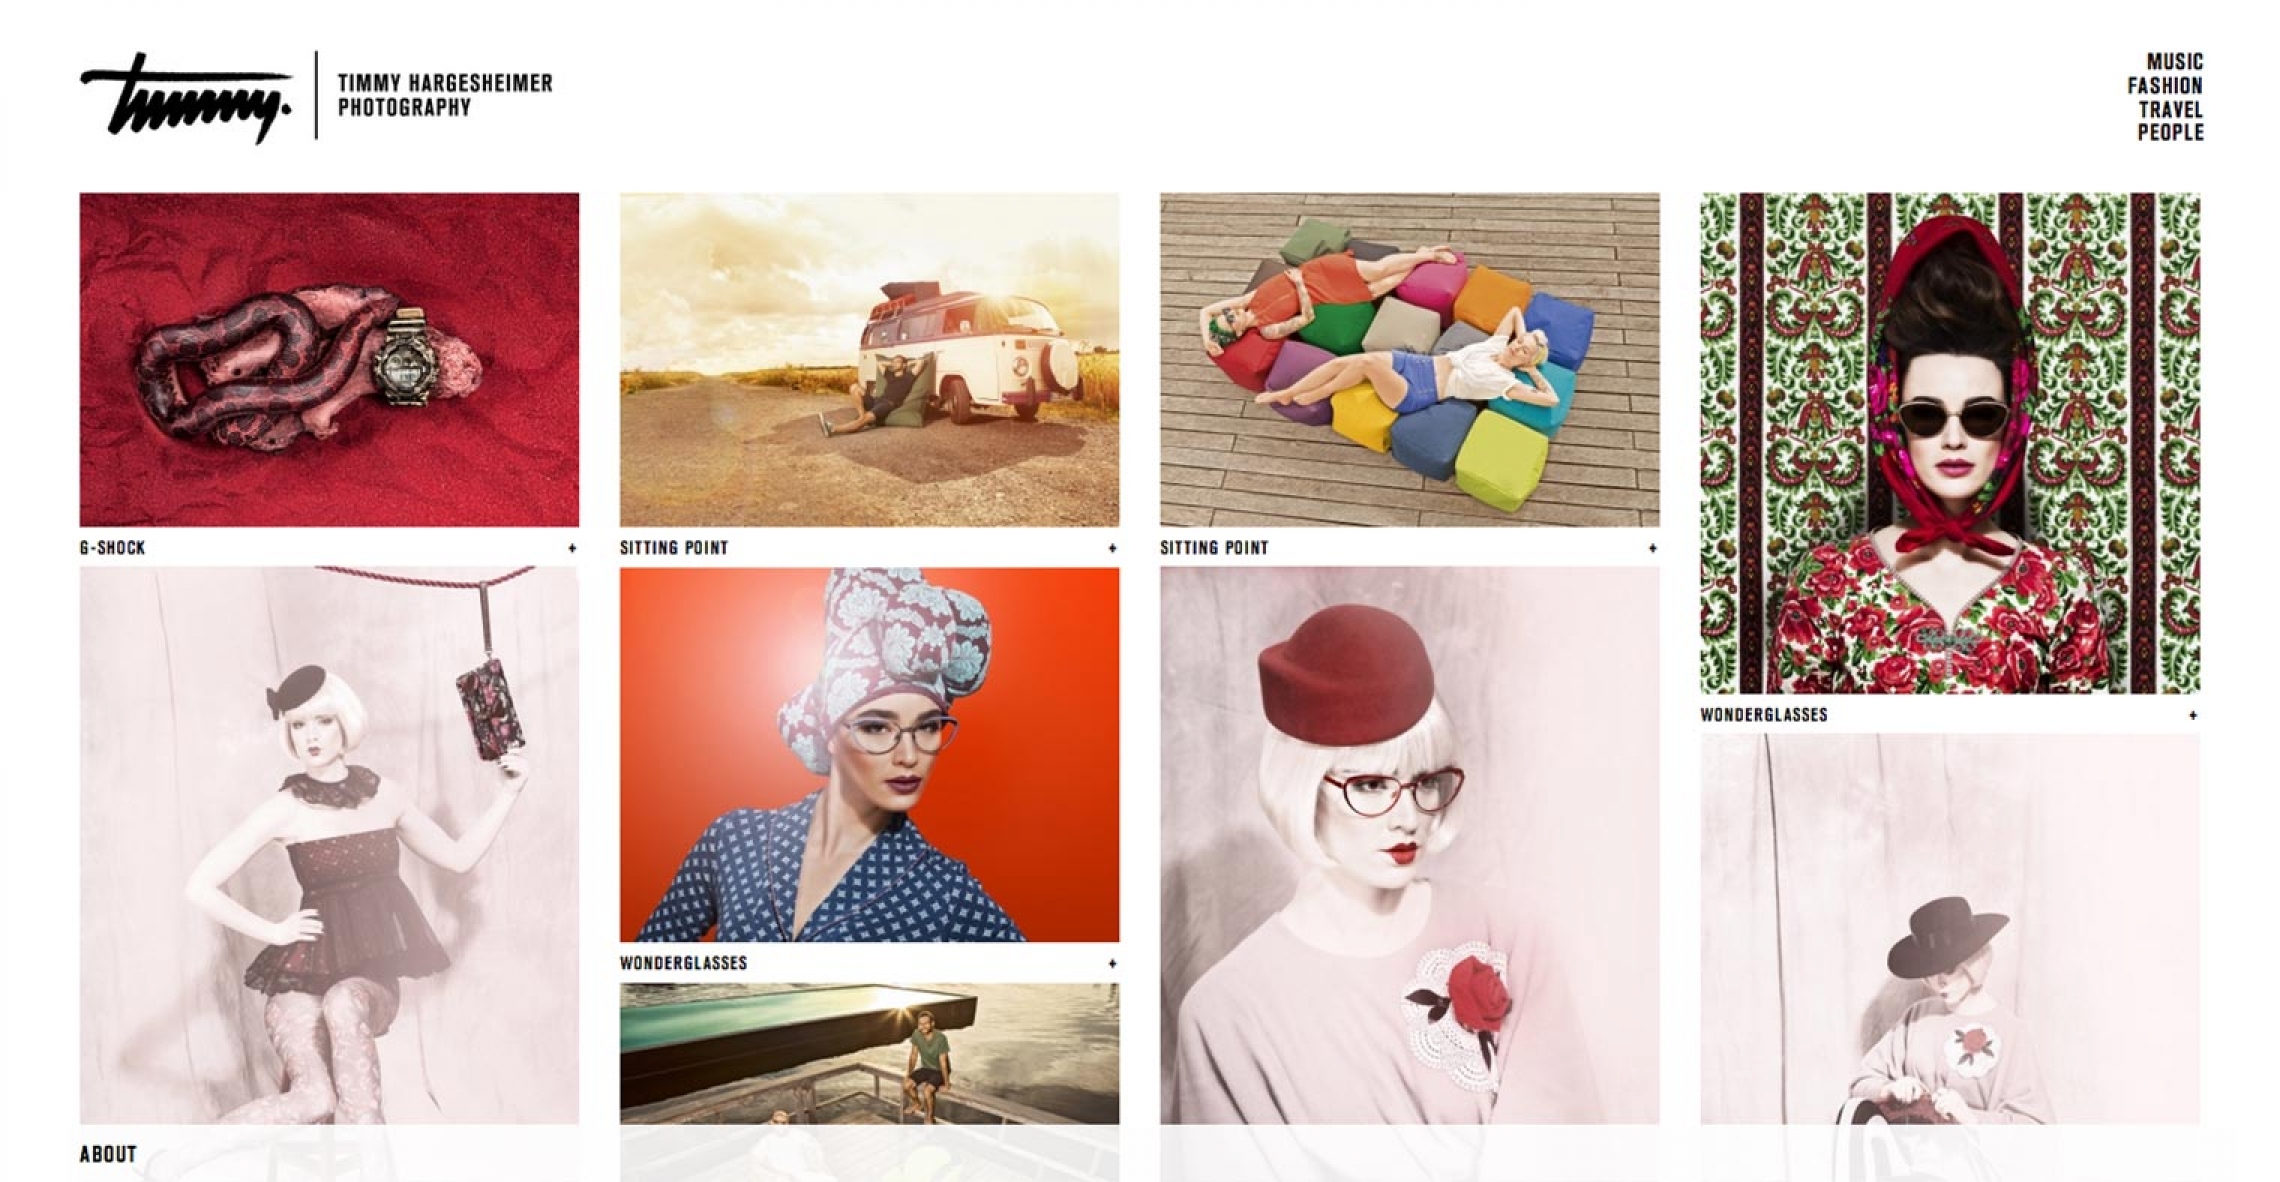This screenshot has width=2280, height=1182.
Task: Open the woman holding clutch photo
Action: click(329, 846)
